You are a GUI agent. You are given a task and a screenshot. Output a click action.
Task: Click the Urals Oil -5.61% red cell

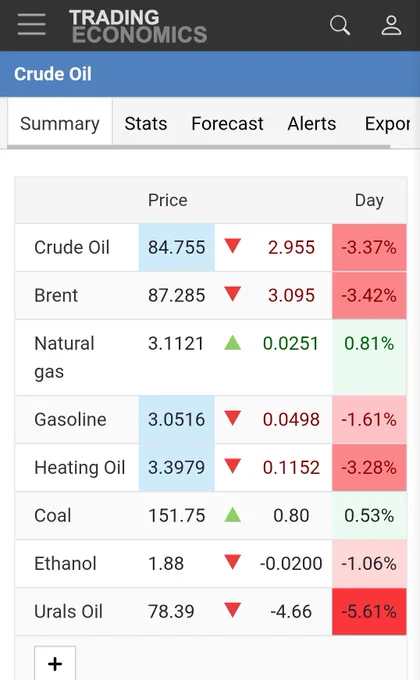369,611
